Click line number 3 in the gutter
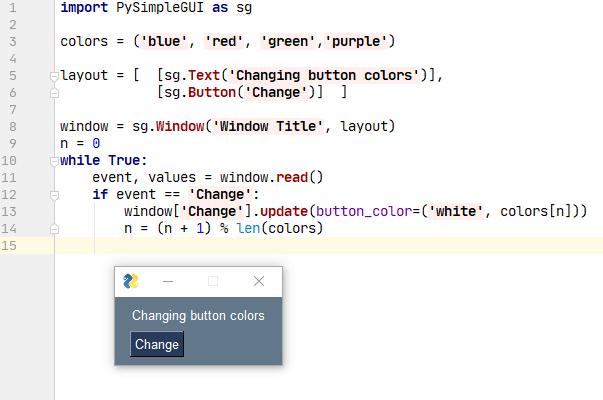This screenshot has height=400, width=603. click(13, 42)
